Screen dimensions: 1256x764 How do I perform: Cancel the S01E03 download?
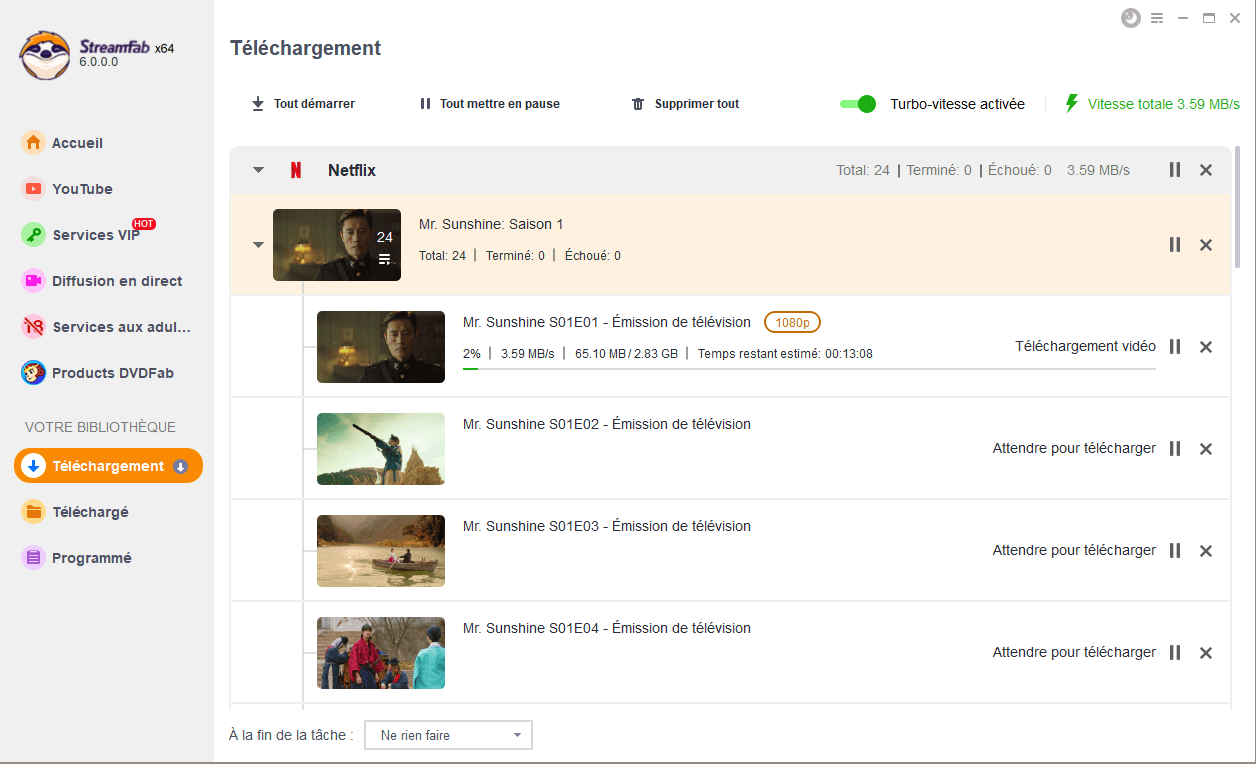1206,551
